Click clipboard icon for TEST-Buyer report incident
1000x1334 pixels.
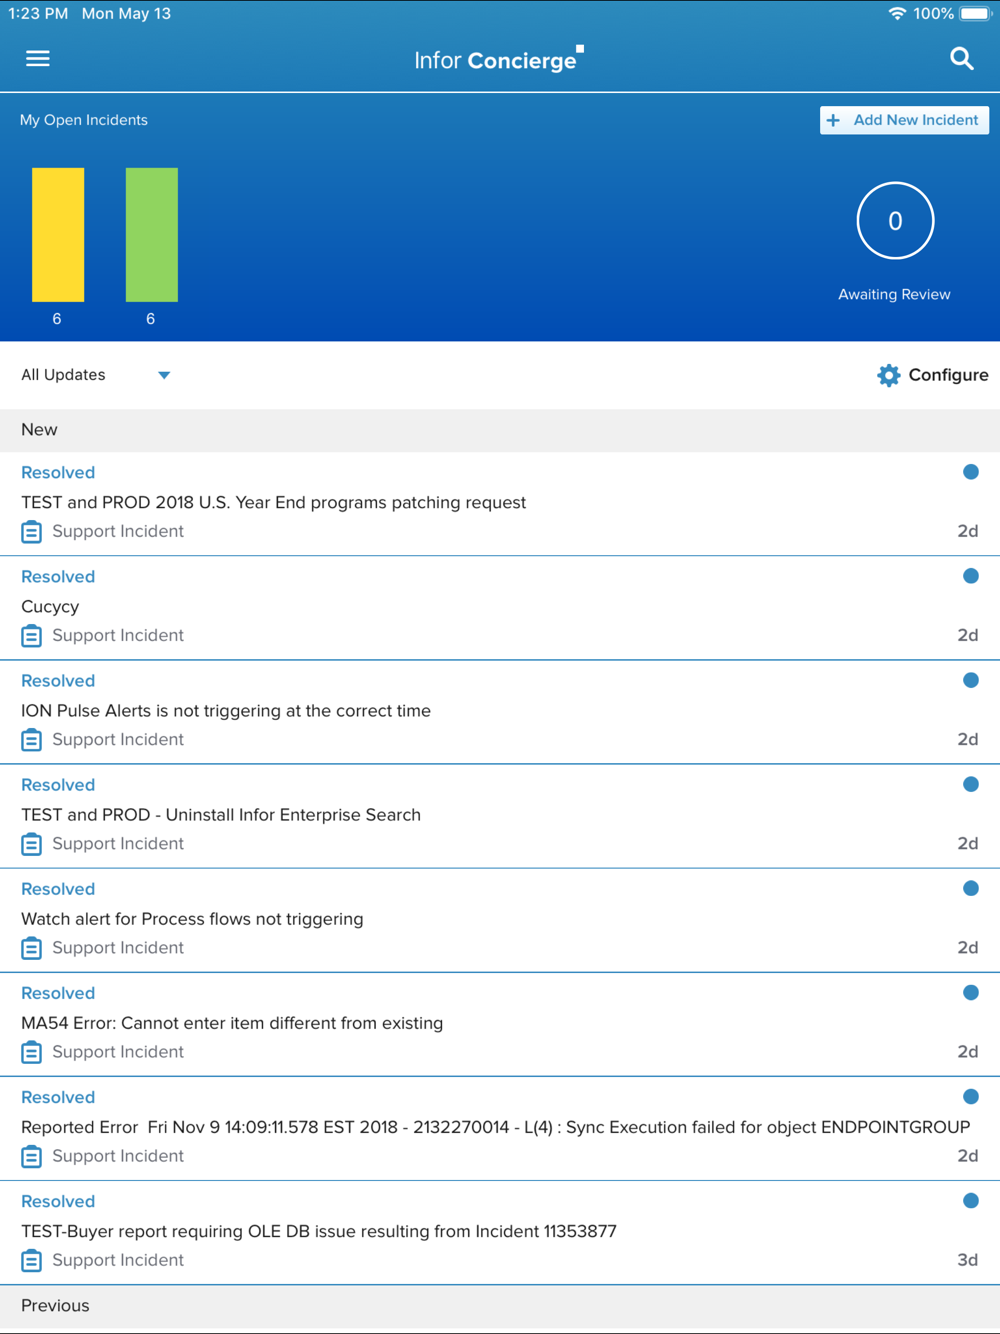pos(32,1259)
